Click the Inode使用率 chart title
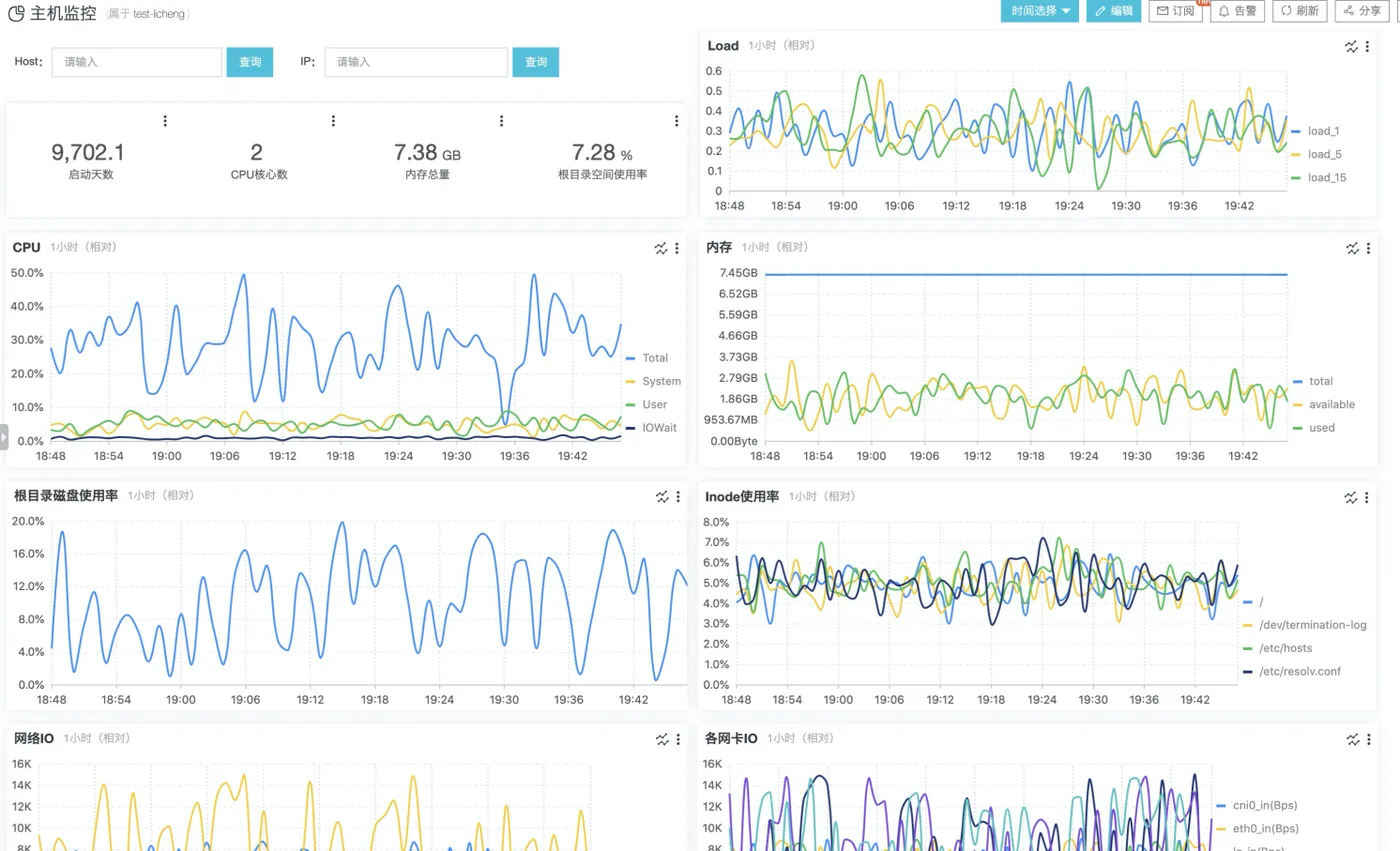 [x=742, y=496]
